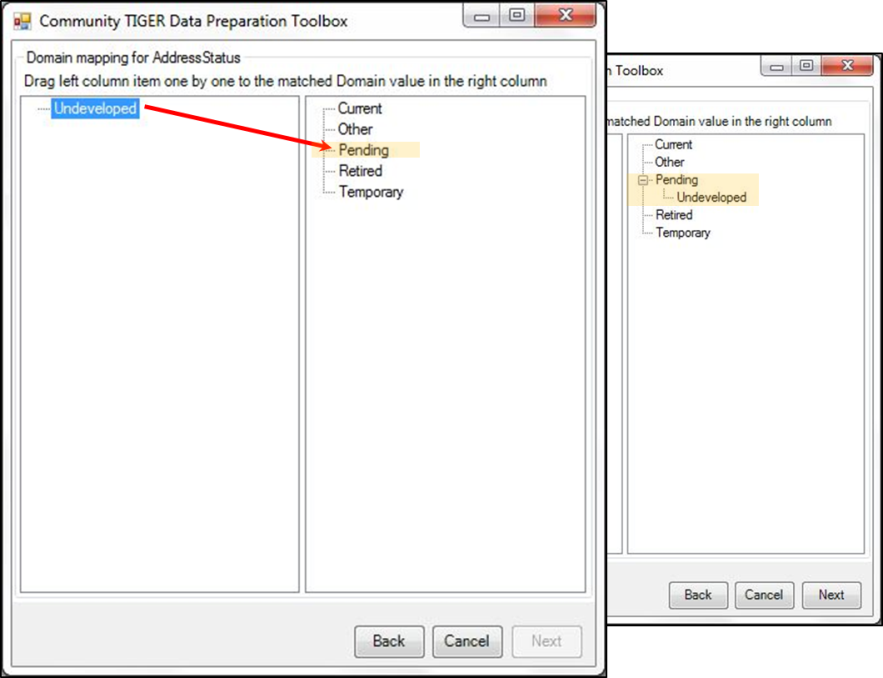Select Other in front window domain list
This screenshot has height=678, width=883.
355,129
